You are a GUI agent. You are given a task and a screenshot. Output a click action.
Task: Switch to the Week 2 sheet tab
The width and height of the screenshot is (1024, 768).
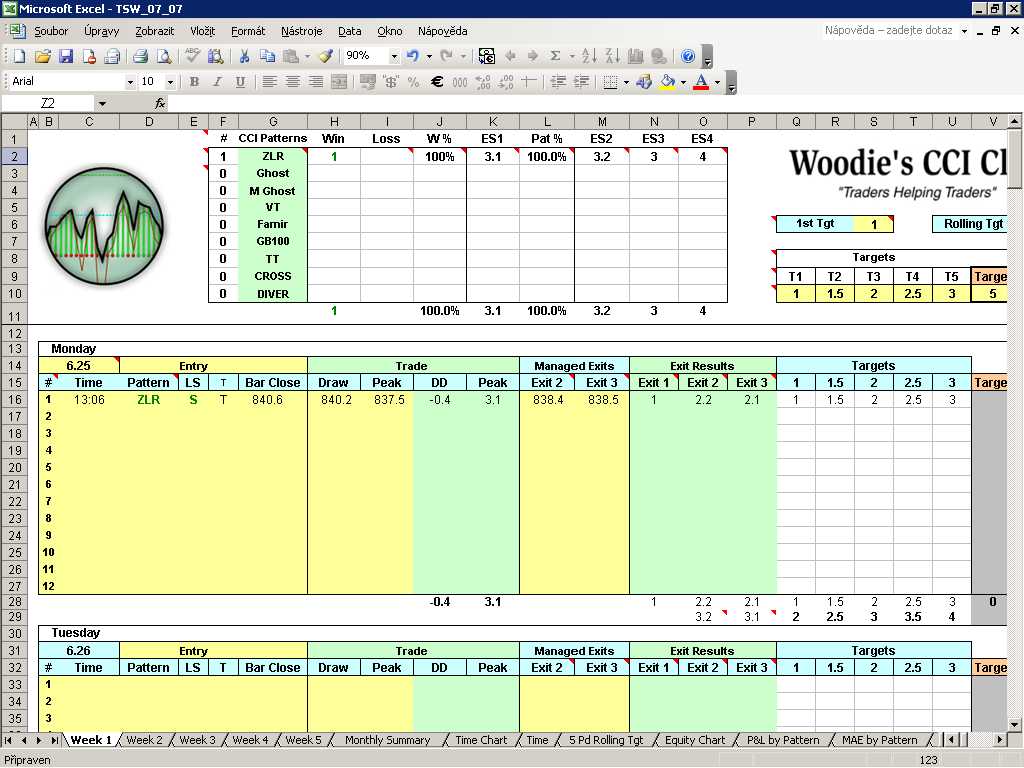coord(144,740)
